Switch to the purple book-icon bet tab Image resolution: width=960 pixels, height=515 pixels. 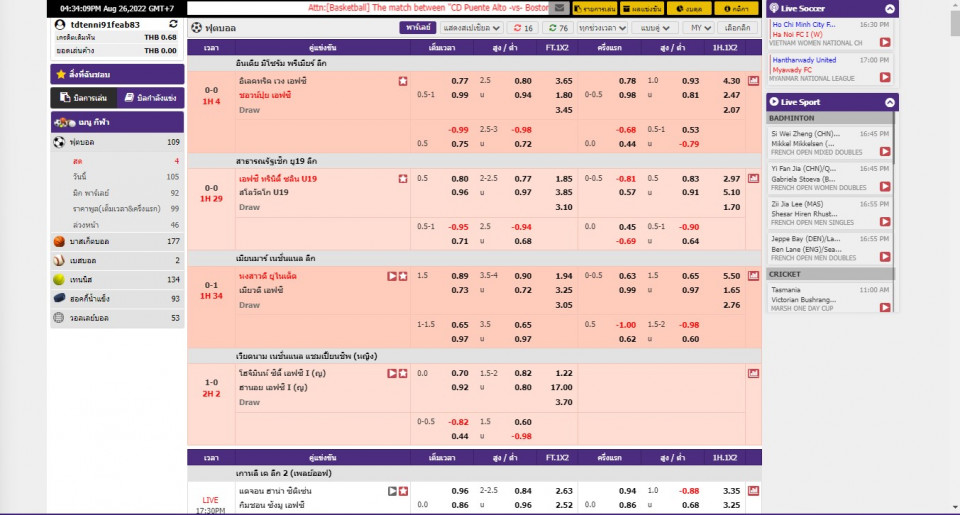point(150,98)
